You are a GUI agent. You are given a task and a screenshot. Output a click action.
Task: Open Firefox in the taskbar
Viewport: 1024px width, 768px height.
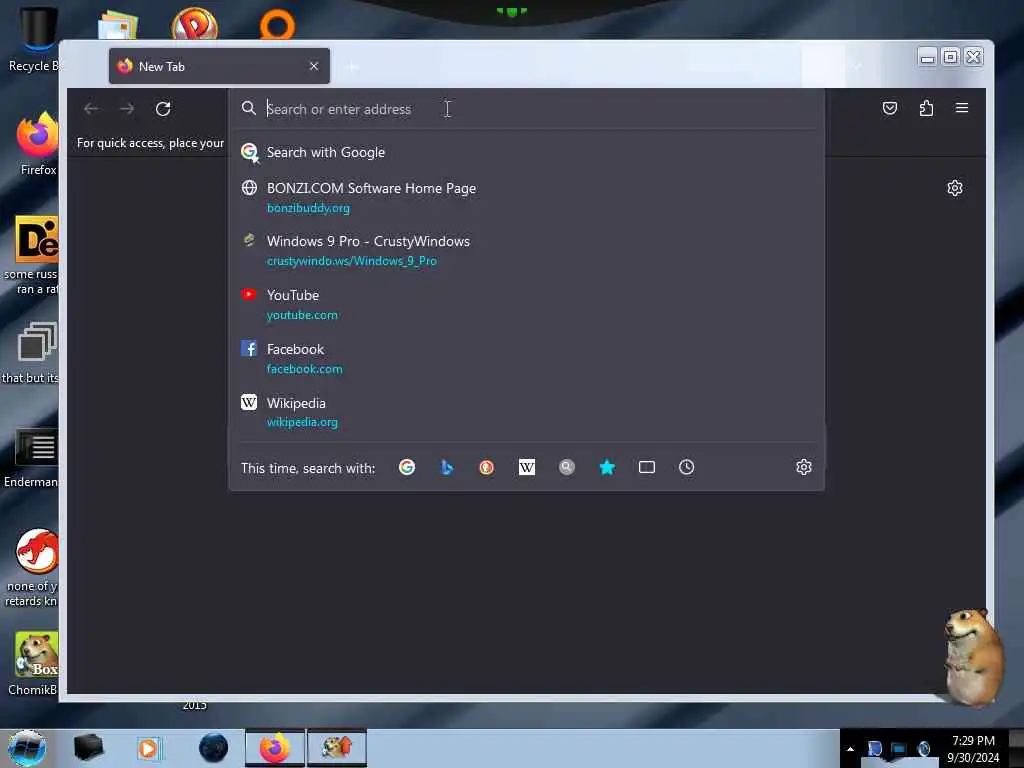[274, 748]
